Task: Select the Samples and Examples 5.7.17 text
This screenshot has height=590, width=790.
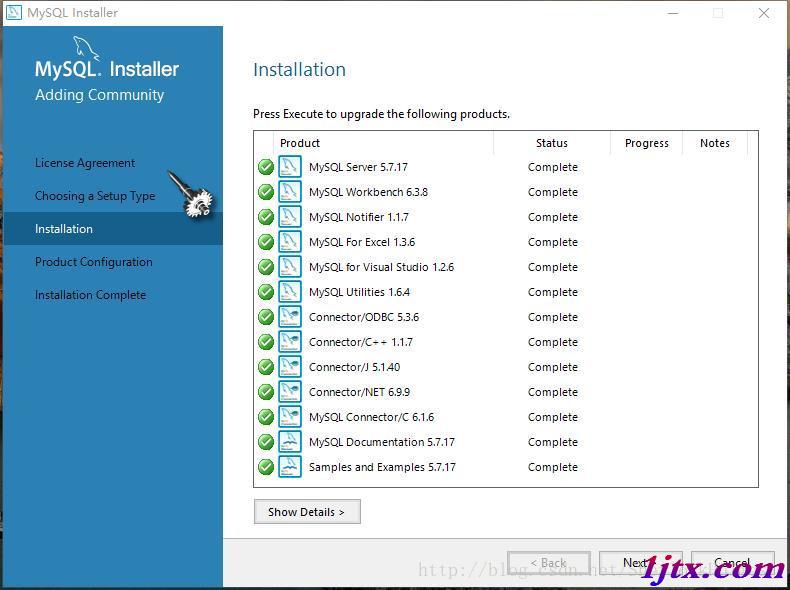Action: click(x=382, y=467)
